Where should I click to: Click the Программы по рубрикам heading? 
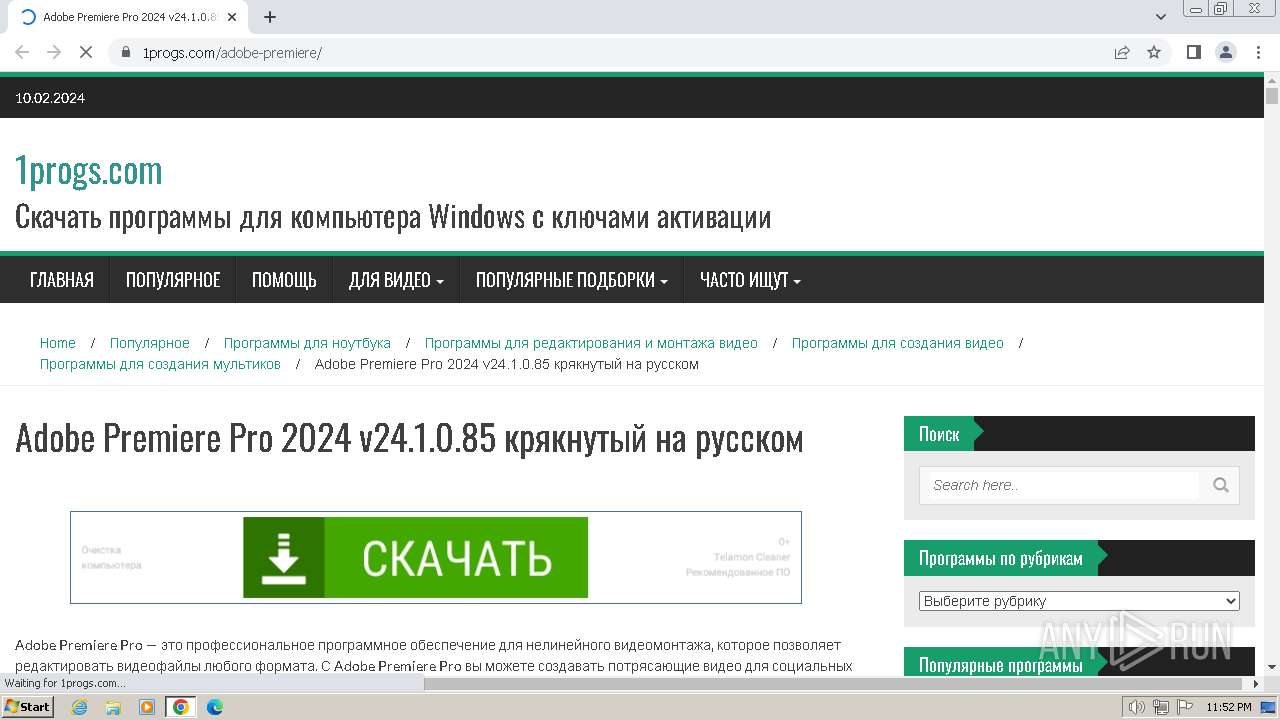pos(1001,558)
